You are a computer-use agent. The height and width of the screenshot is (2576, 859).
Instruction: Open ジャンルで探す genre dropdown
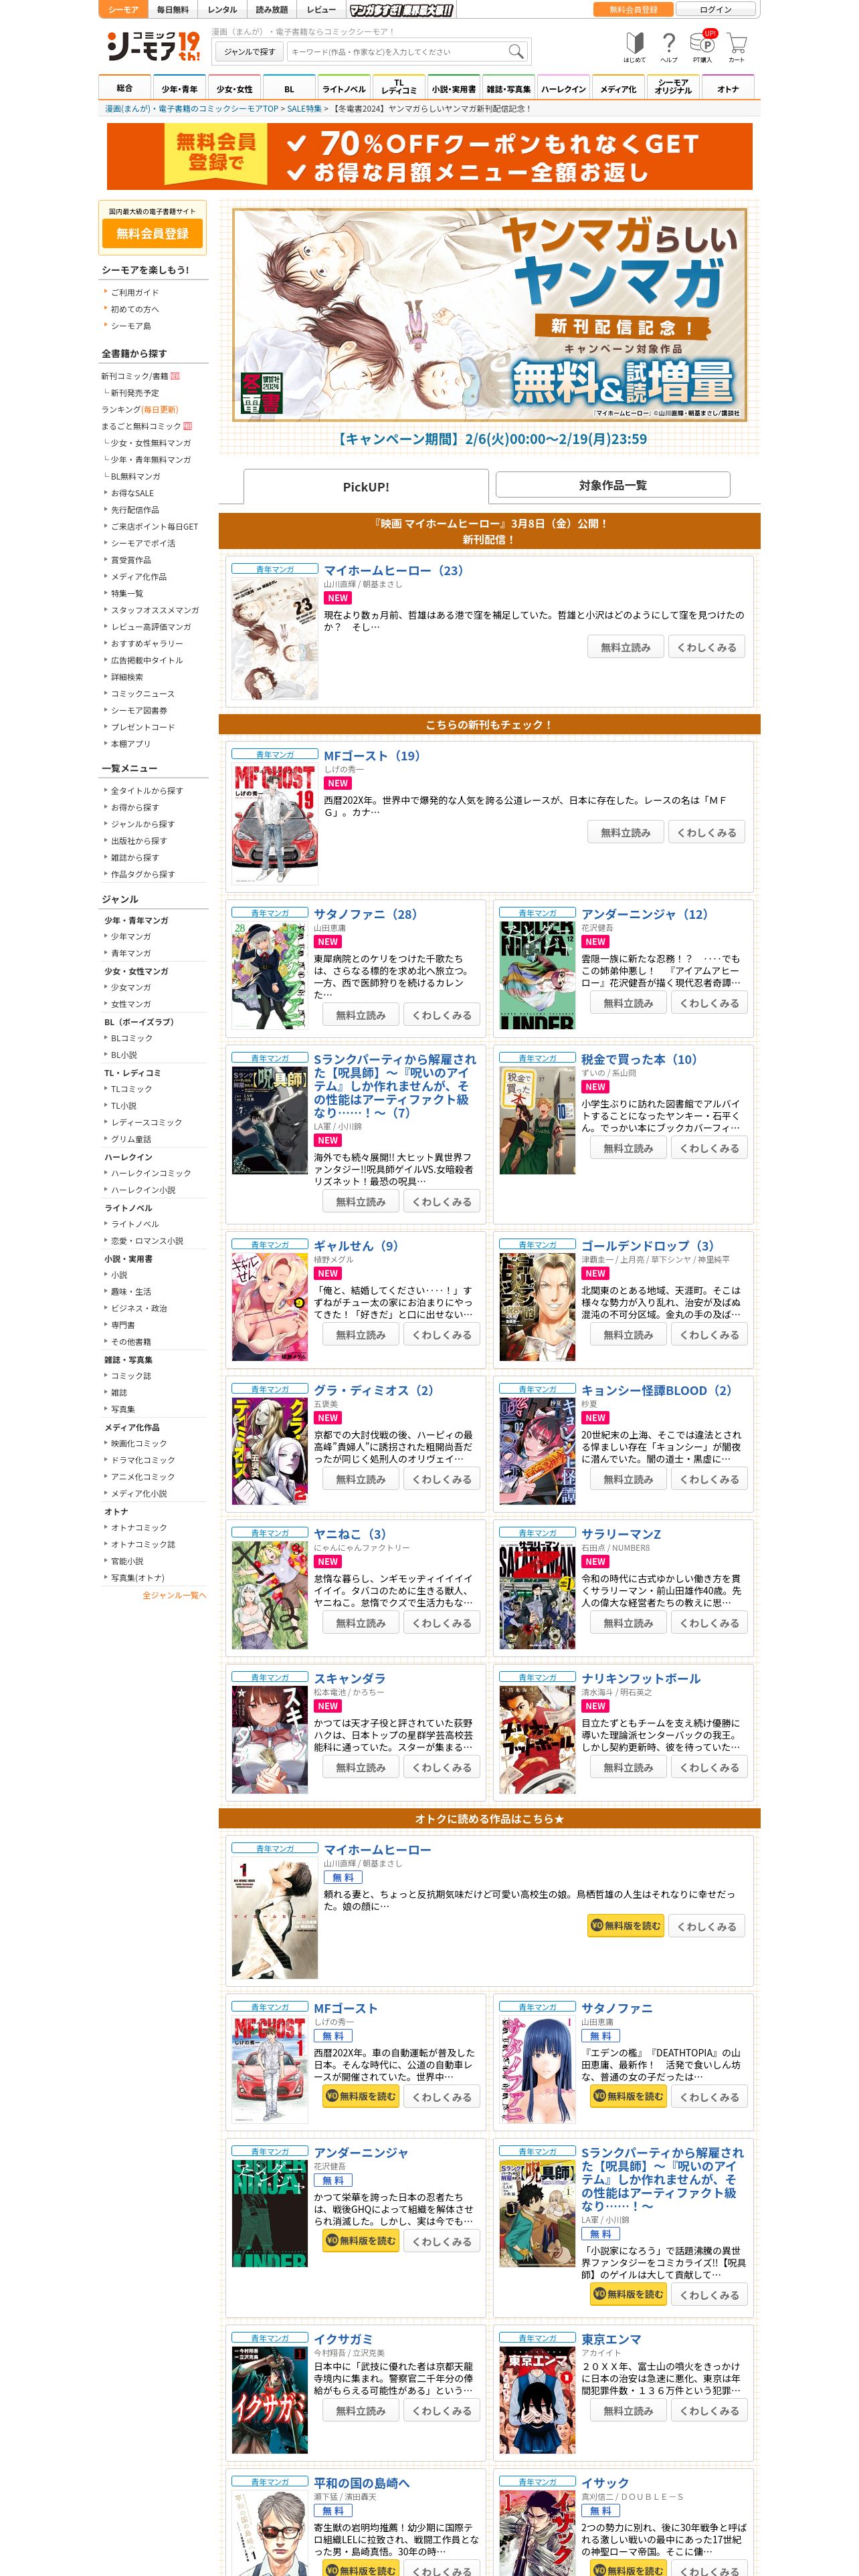(249, 51)
